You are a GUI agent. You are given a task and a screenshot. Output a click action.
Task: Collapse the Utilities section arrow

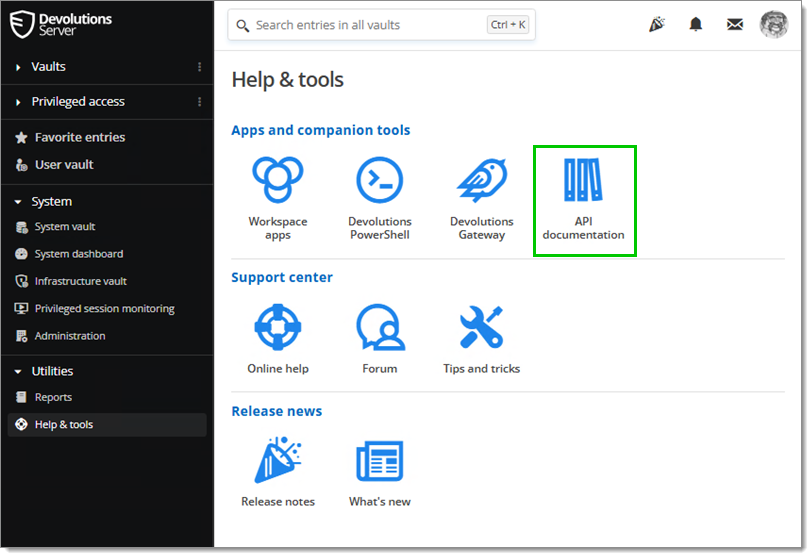tap(18, 372)
